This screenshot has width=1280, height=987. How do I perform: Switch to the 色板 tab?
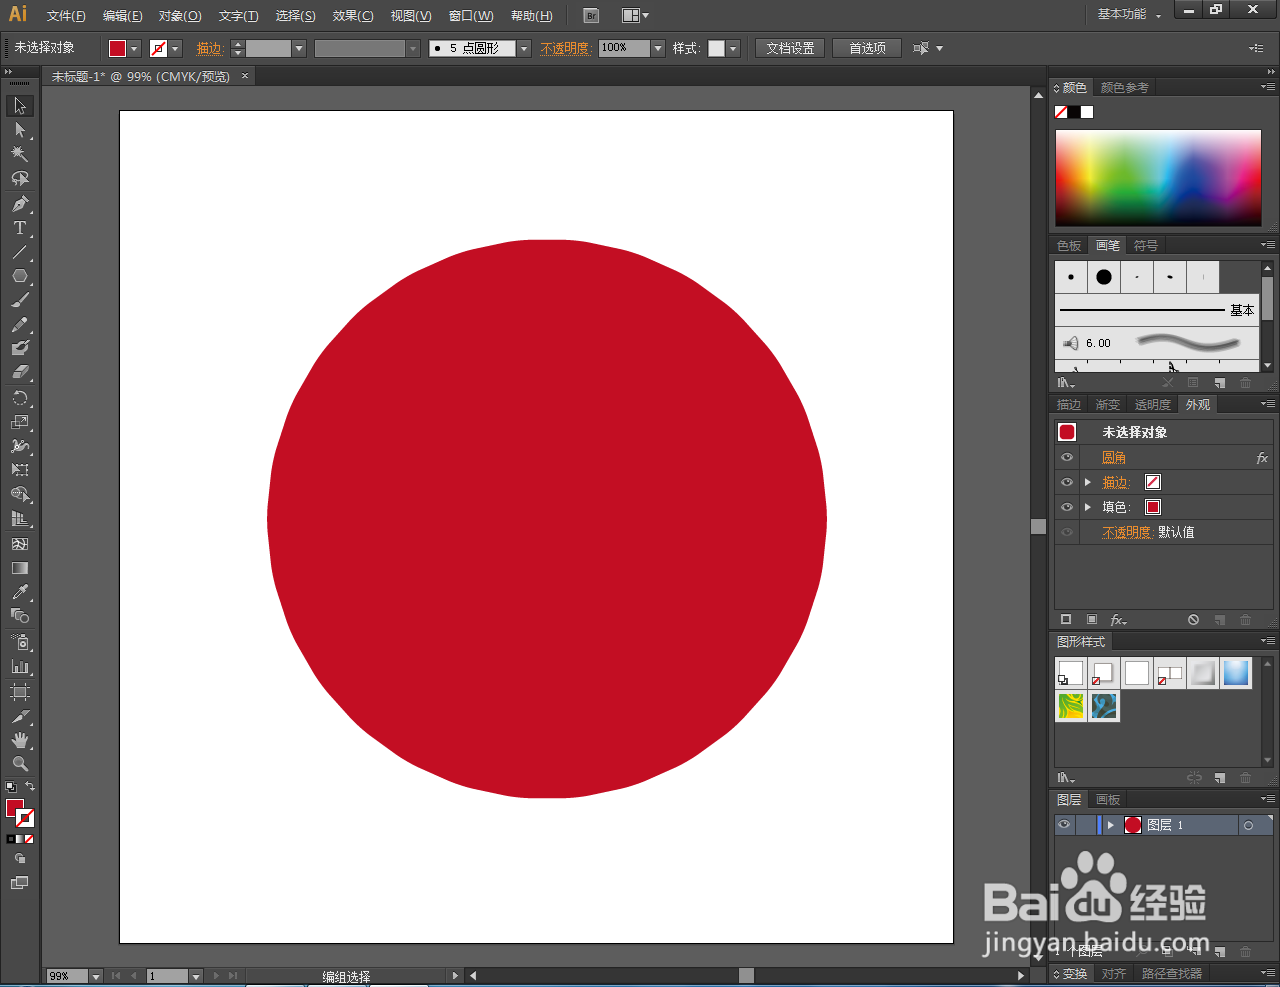point(1069,245)
